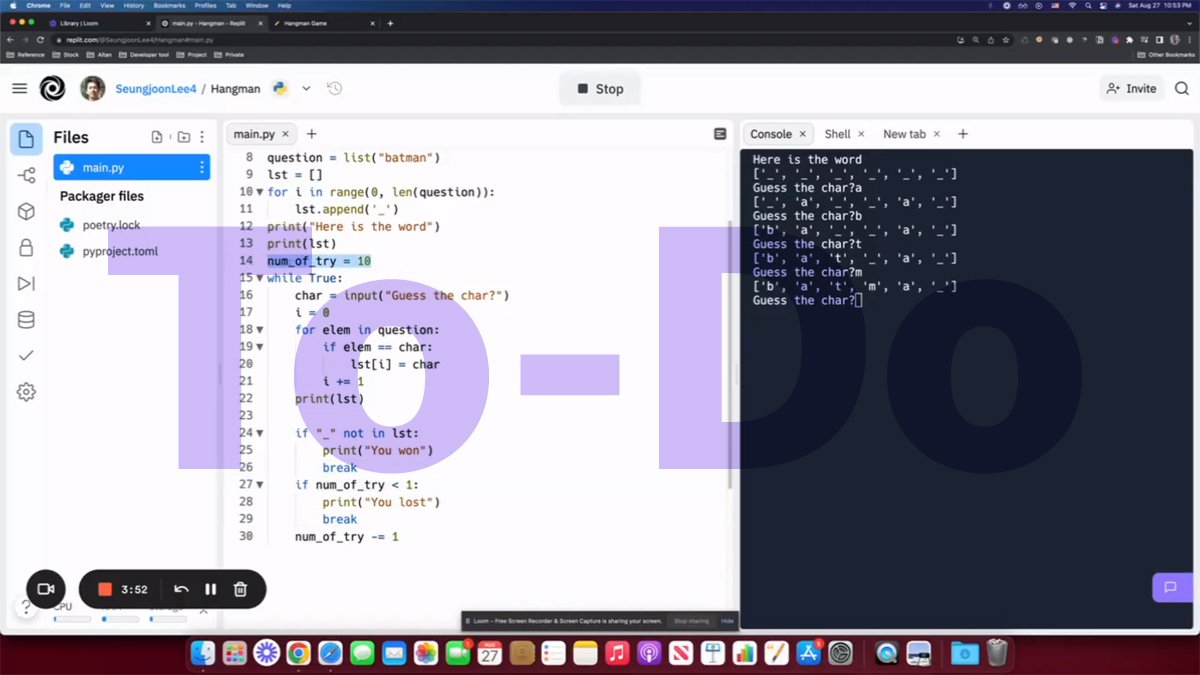Open the Secrets lock sidebar icon
The height and width of the screenshot is (675, 1200).
[27, 247]
